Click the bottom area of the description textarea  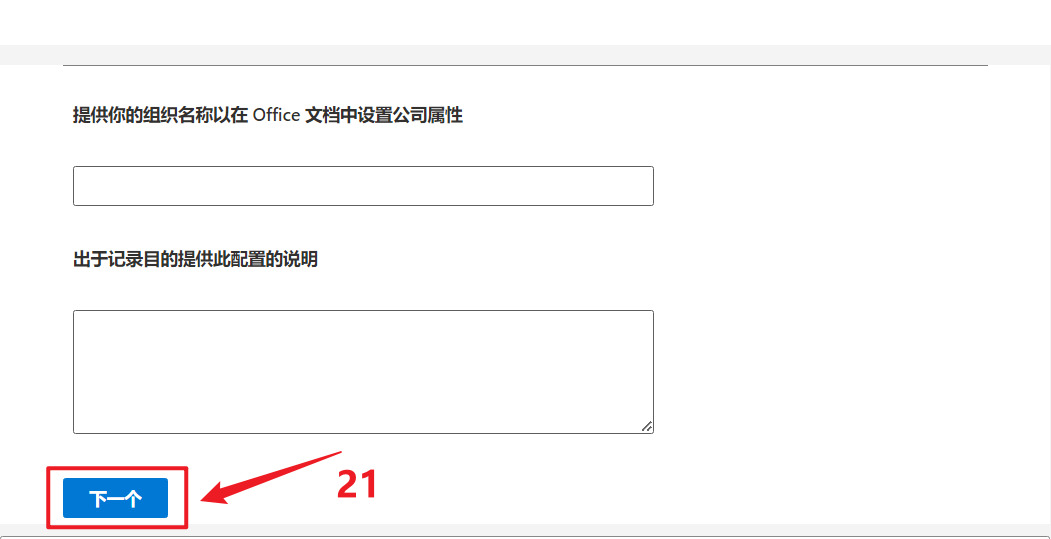(363, 424)
